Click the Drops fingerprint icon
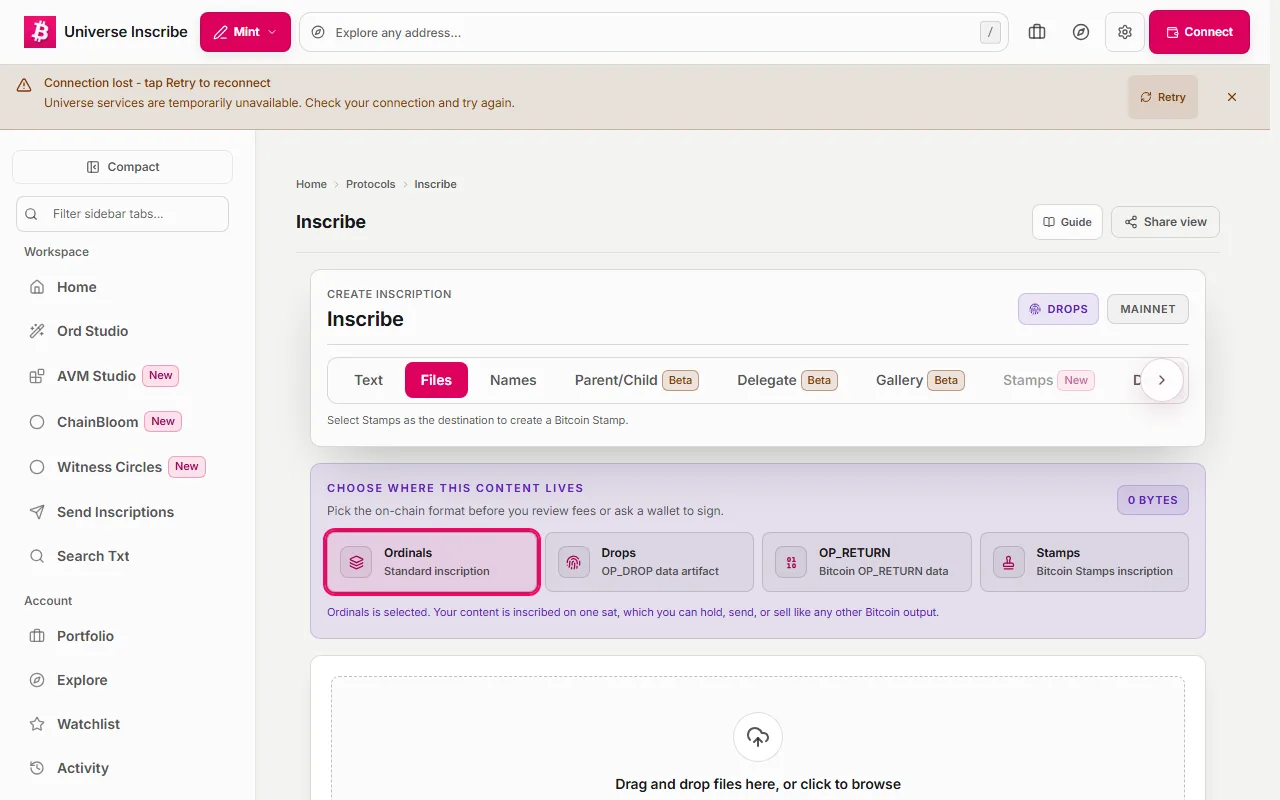 pos(573,562)
